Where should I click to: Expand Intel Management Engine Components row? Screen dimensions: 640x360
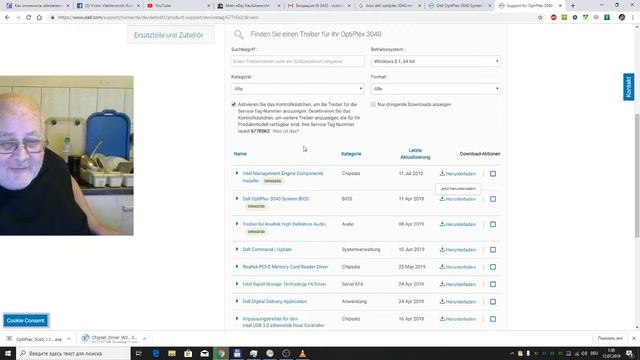click(x=237, y=173)
